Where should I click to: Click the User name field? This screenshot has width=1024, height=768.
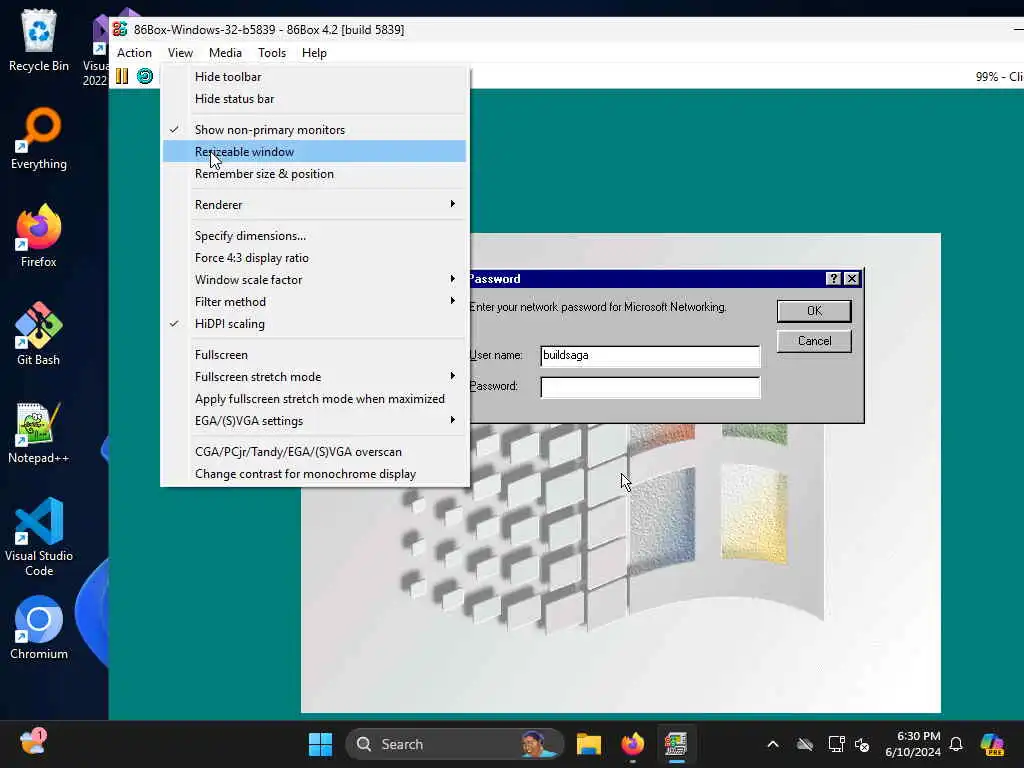[x=650, y=356]
